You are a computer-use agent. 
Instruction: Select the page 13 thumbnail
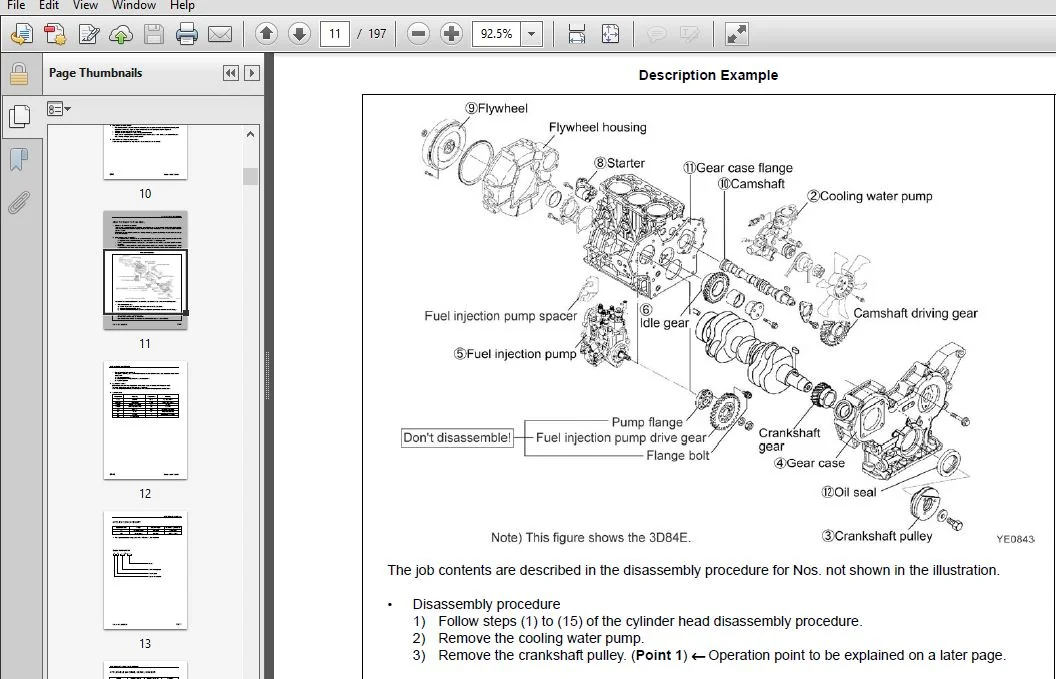tap(145, 570)
